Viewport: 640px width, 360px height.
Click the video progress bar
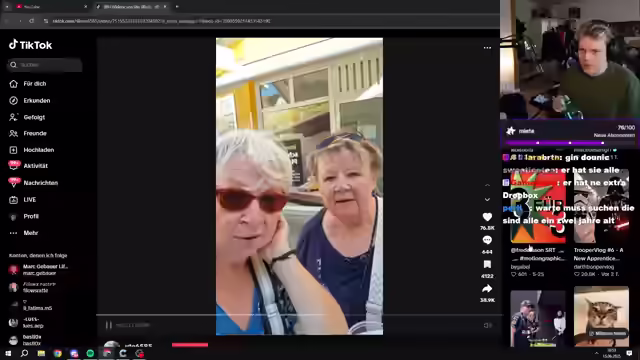pos(299,315)
